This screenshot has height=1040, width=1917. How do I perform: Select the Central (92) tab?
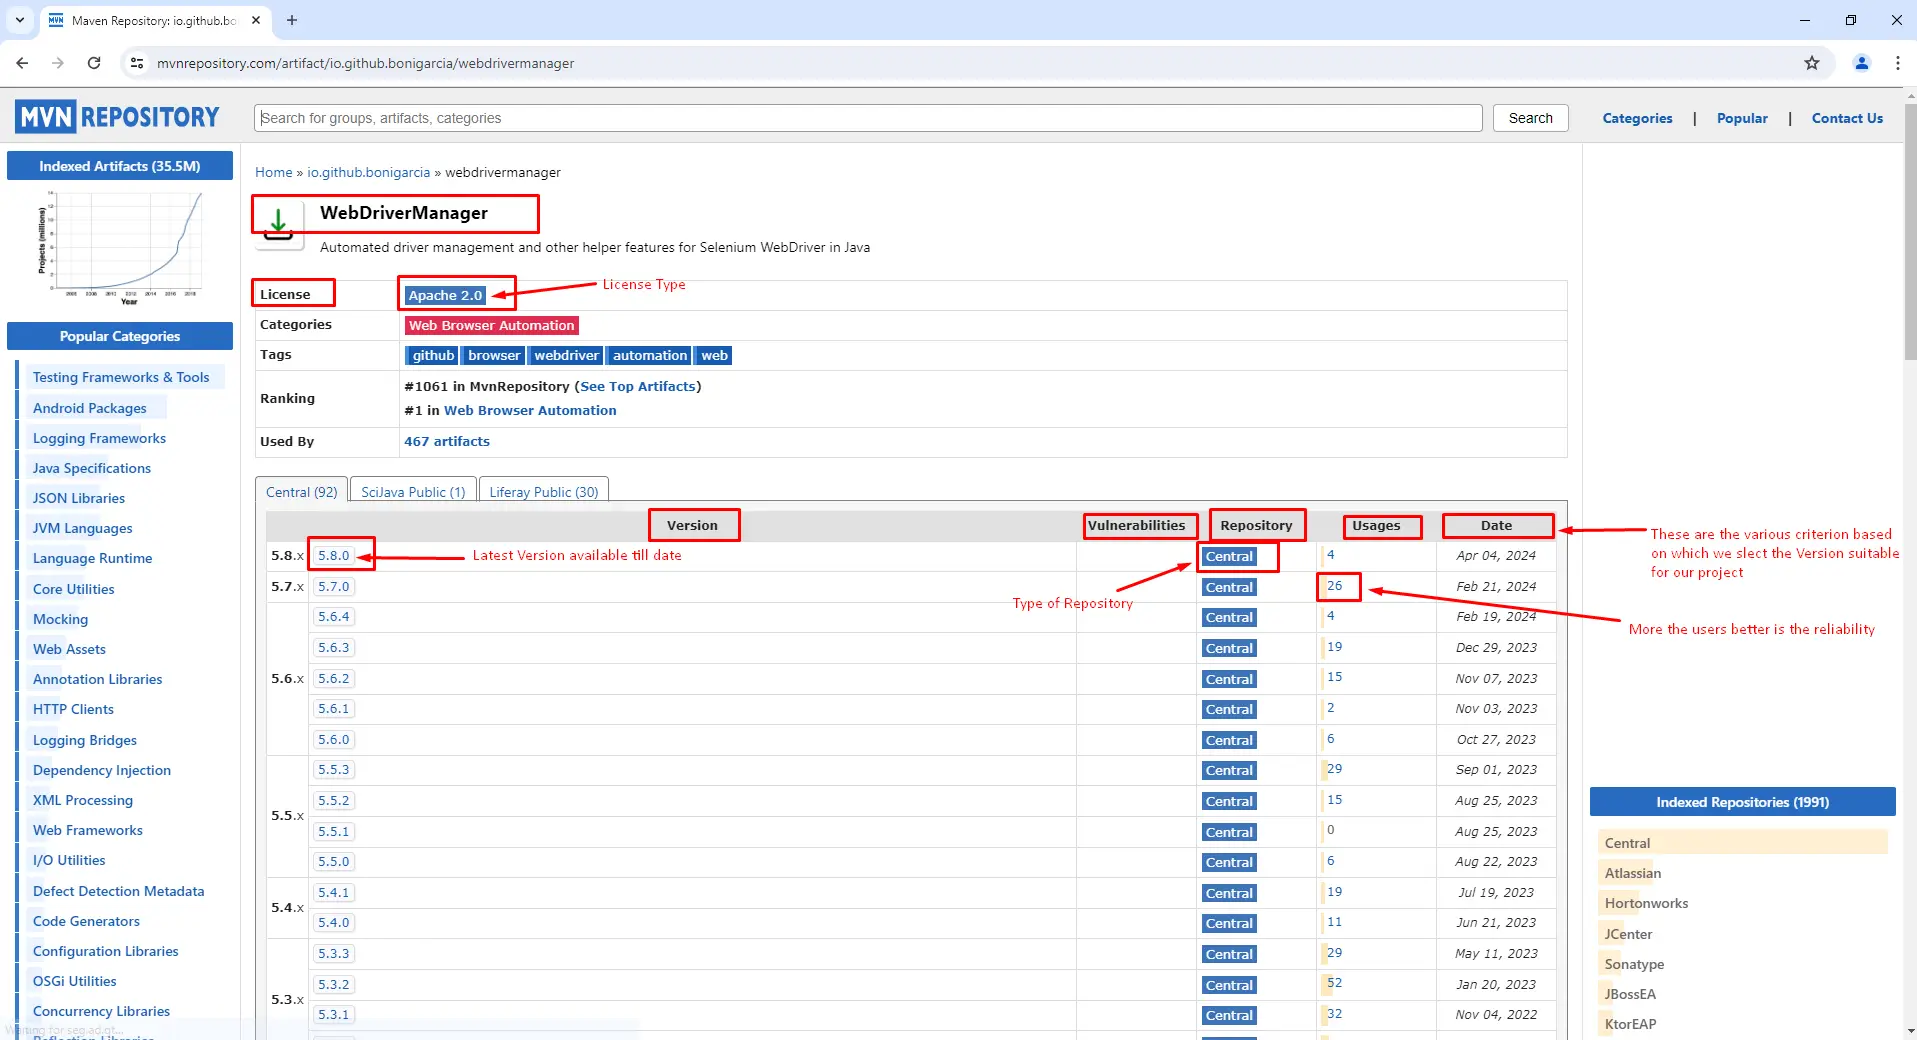(301, 492)
